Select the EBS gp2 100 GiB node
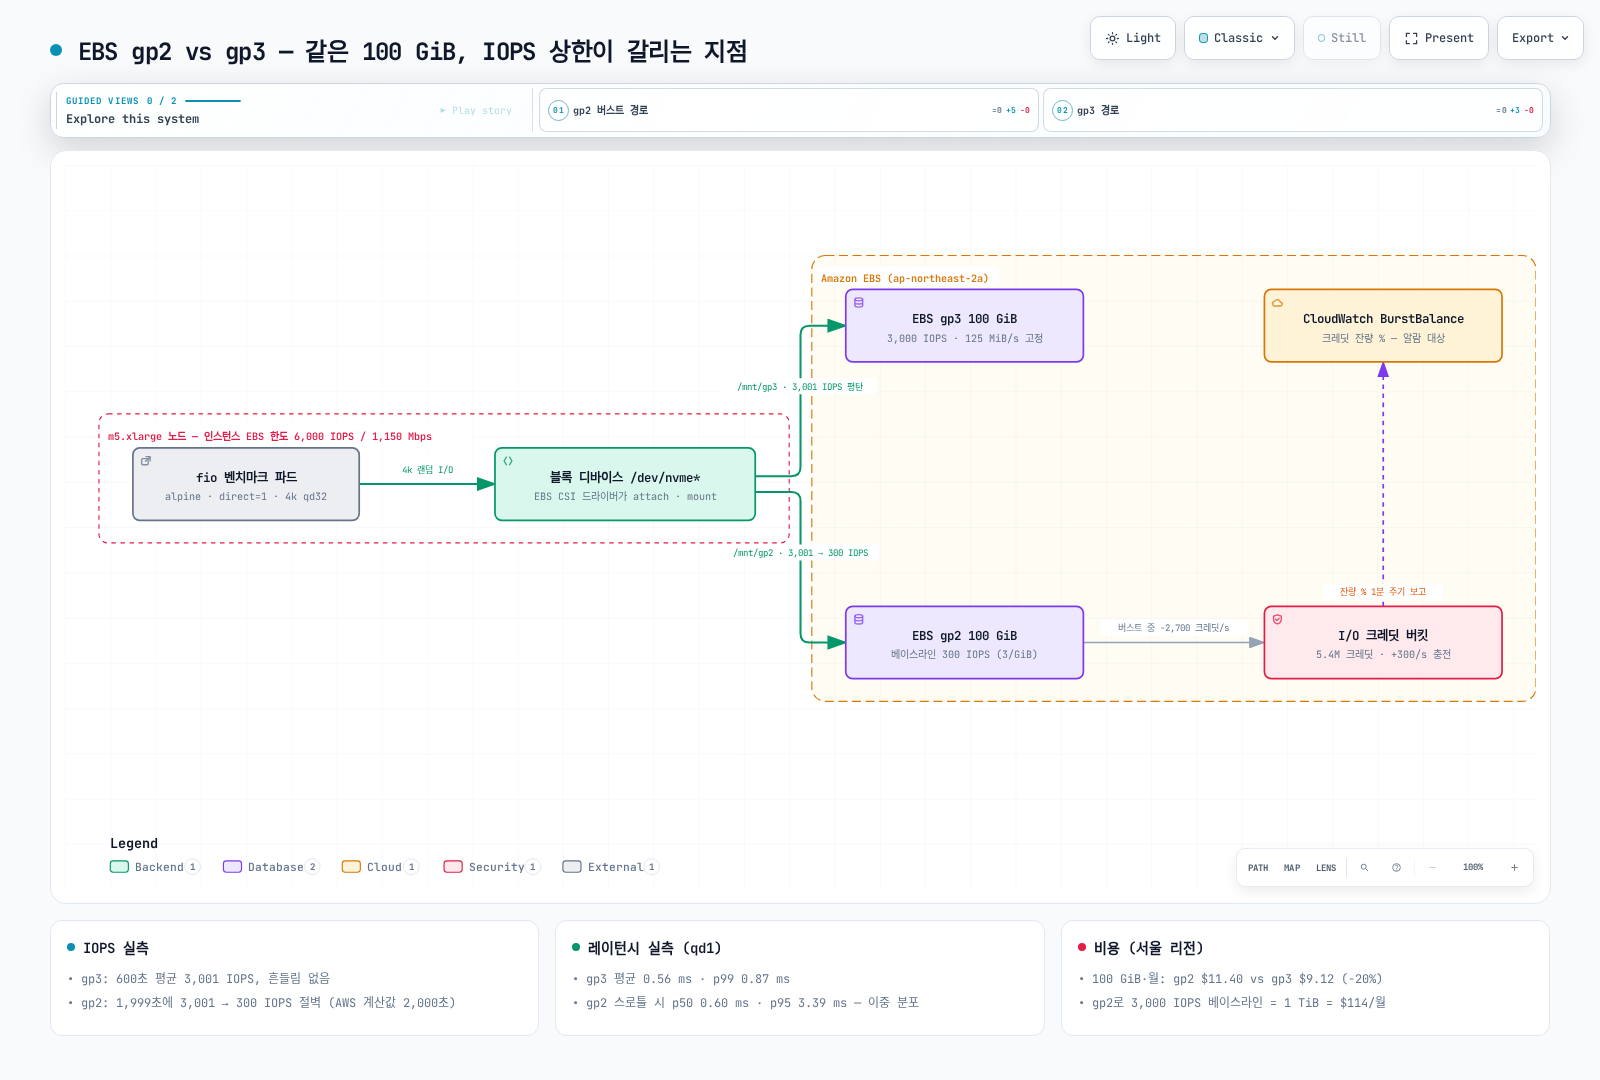The height and width of the screenshot is (1080, 1600). [x=964, y=642]
